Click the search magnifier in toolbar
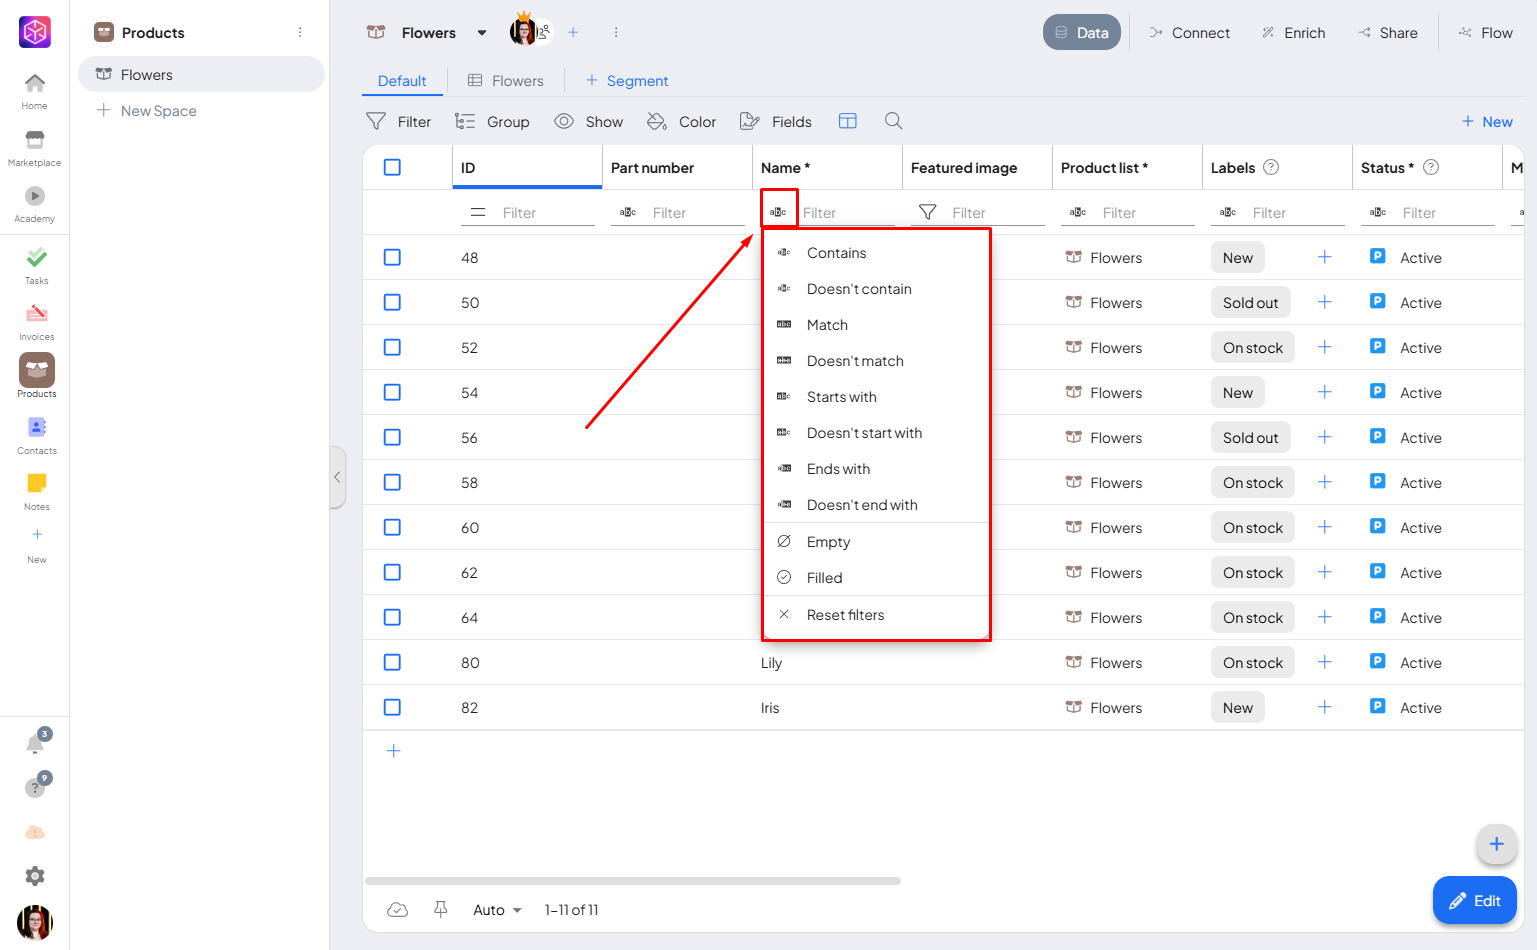Screen dimensions: 1537x950 click(x=893, y=121)
